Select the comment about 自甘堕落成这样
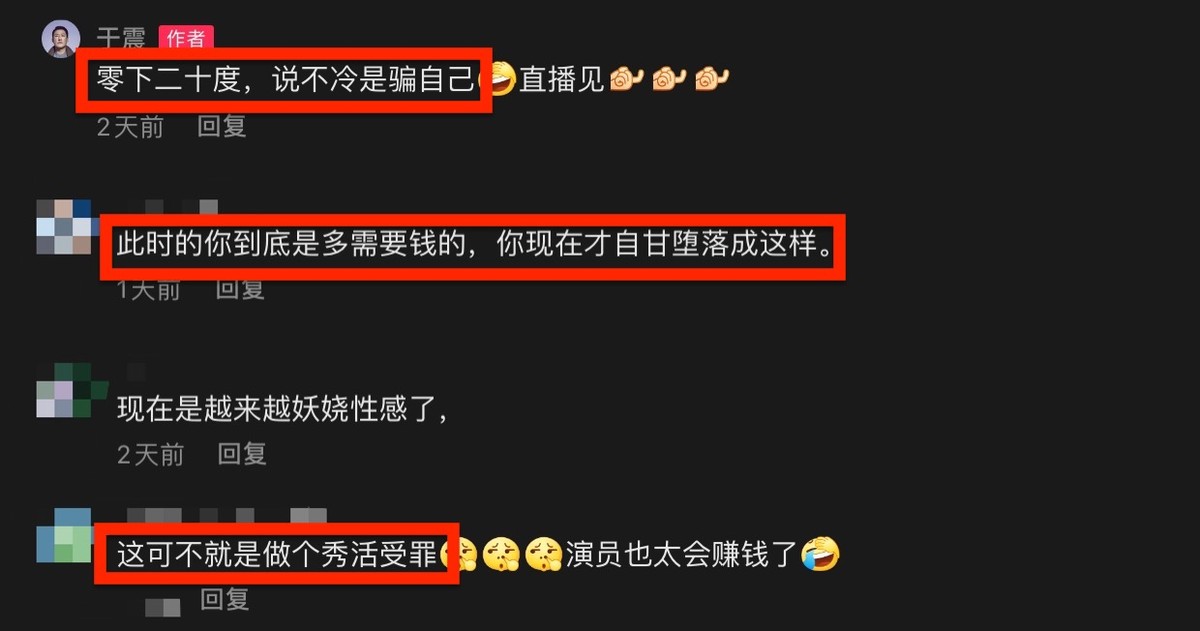 pyautogui.click(x=474, y=246)
